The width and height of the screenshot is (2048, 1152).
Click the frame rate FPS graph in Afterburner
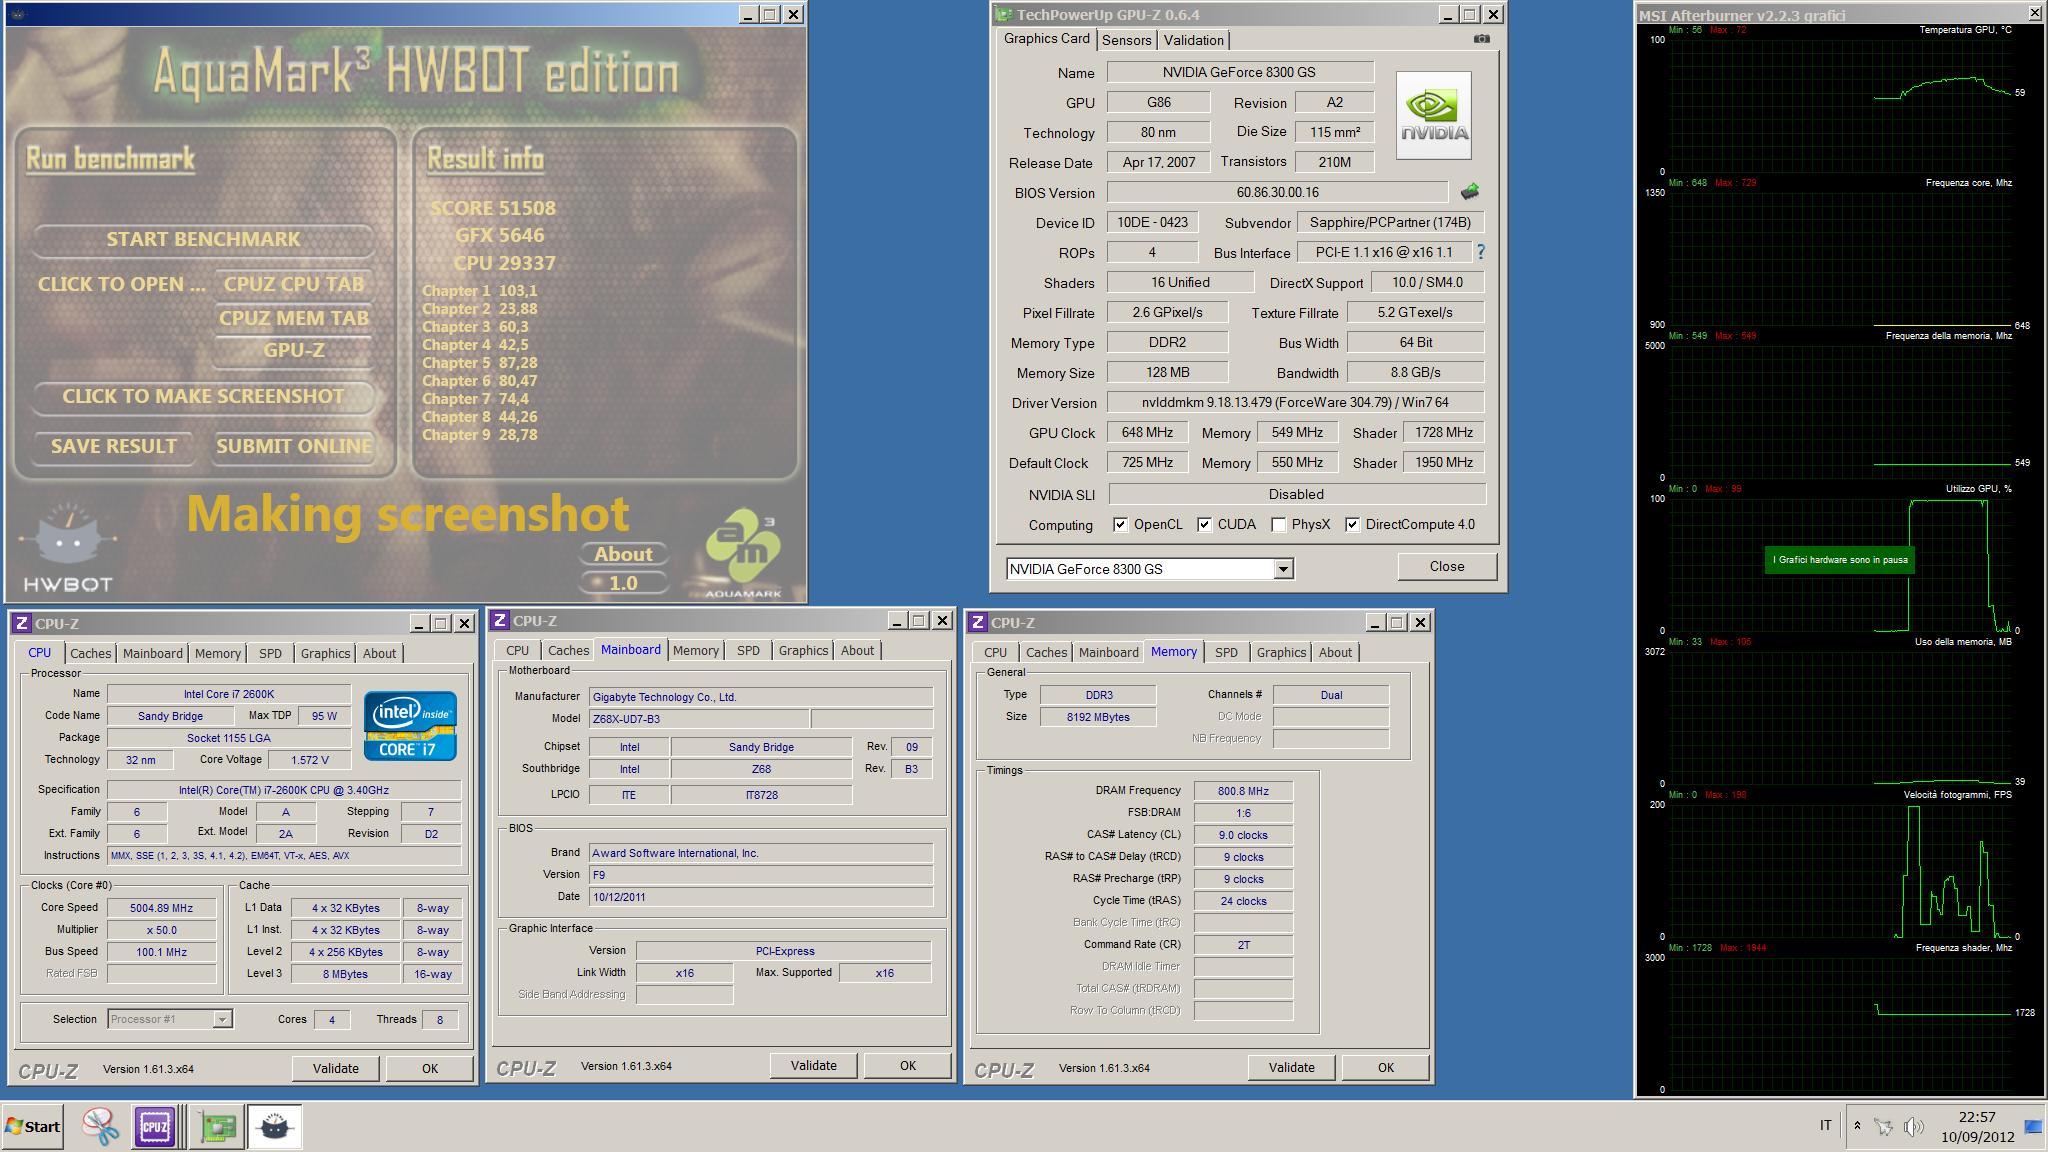(1840, 871)
